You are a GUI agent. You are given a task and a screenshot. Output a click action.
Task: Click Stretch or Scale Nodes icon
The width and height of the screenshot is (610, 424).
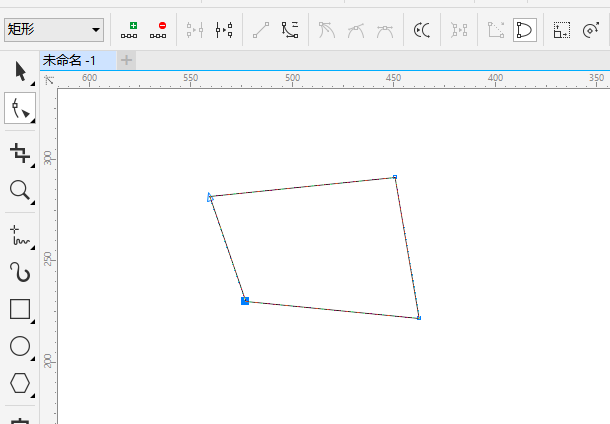(x=562, y=30)
